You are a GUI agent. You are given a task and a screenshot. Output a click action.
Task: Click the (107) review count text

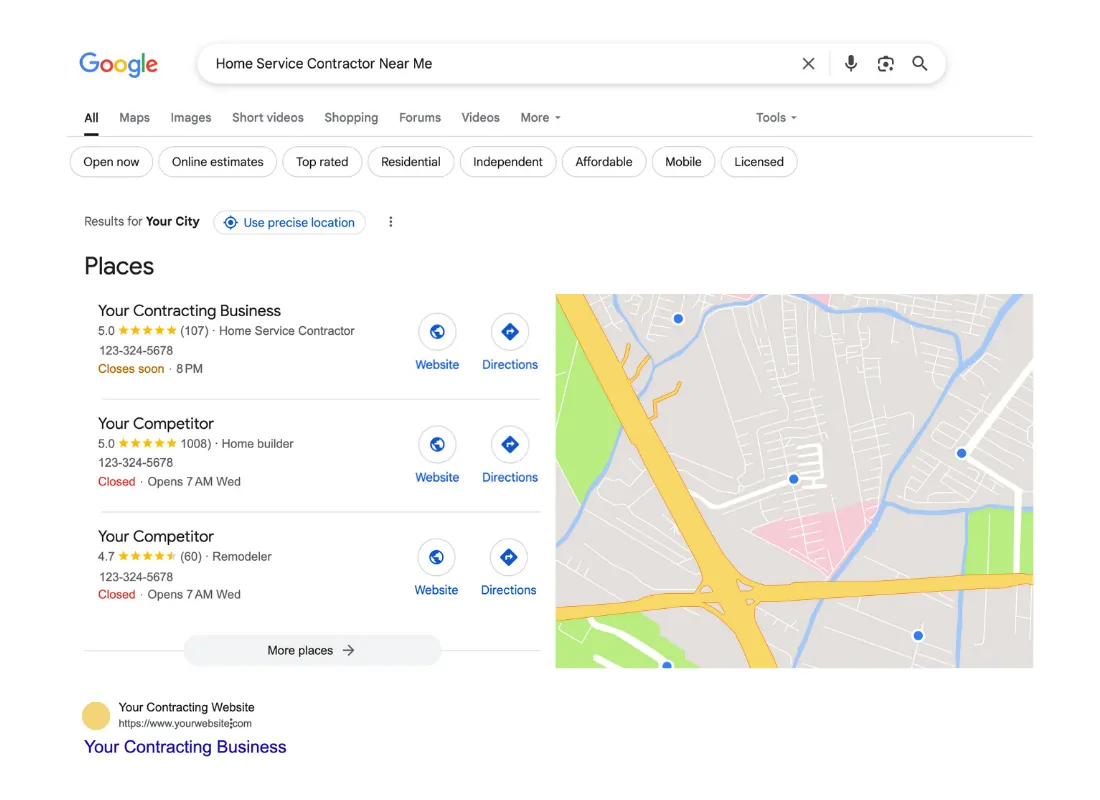194,331
